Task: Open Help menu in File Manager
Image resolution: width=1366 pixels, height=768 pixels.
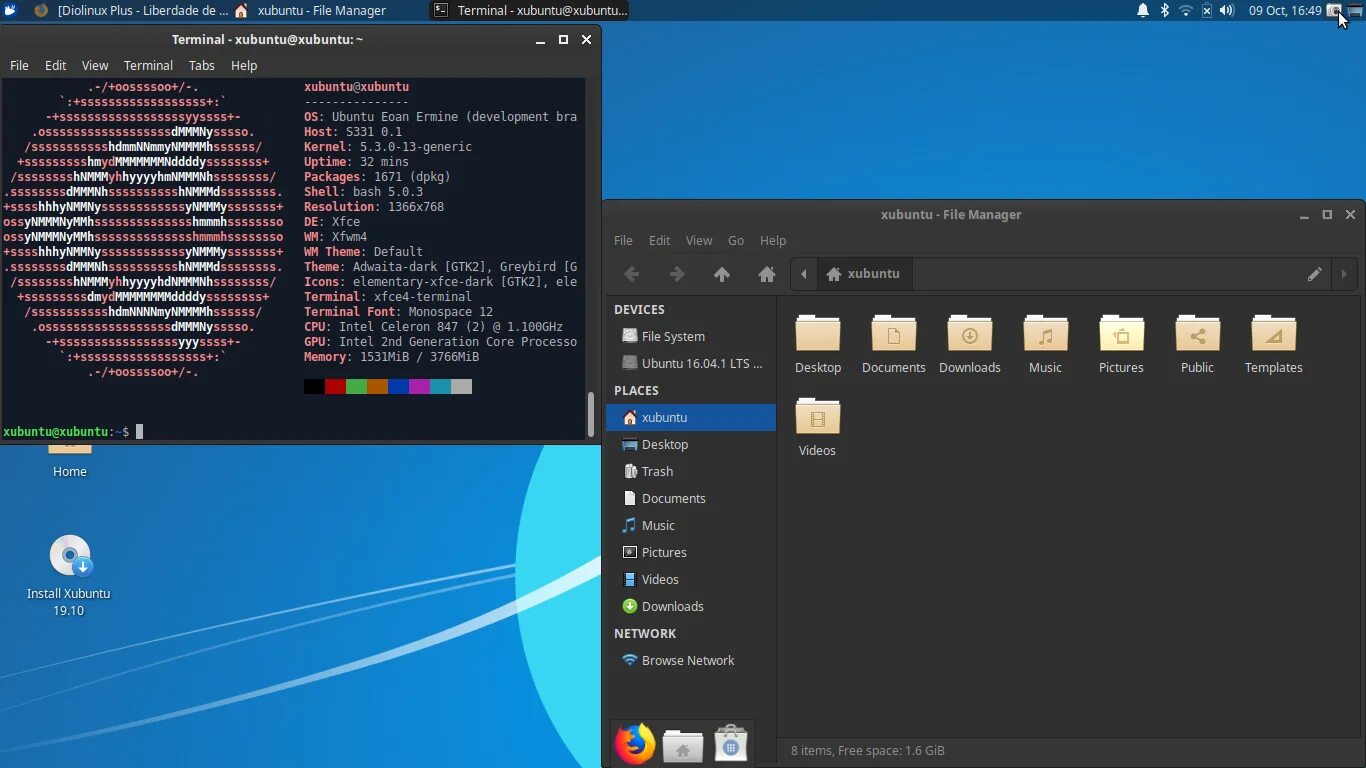Action: pyautogui.click(x=773, y=240)
